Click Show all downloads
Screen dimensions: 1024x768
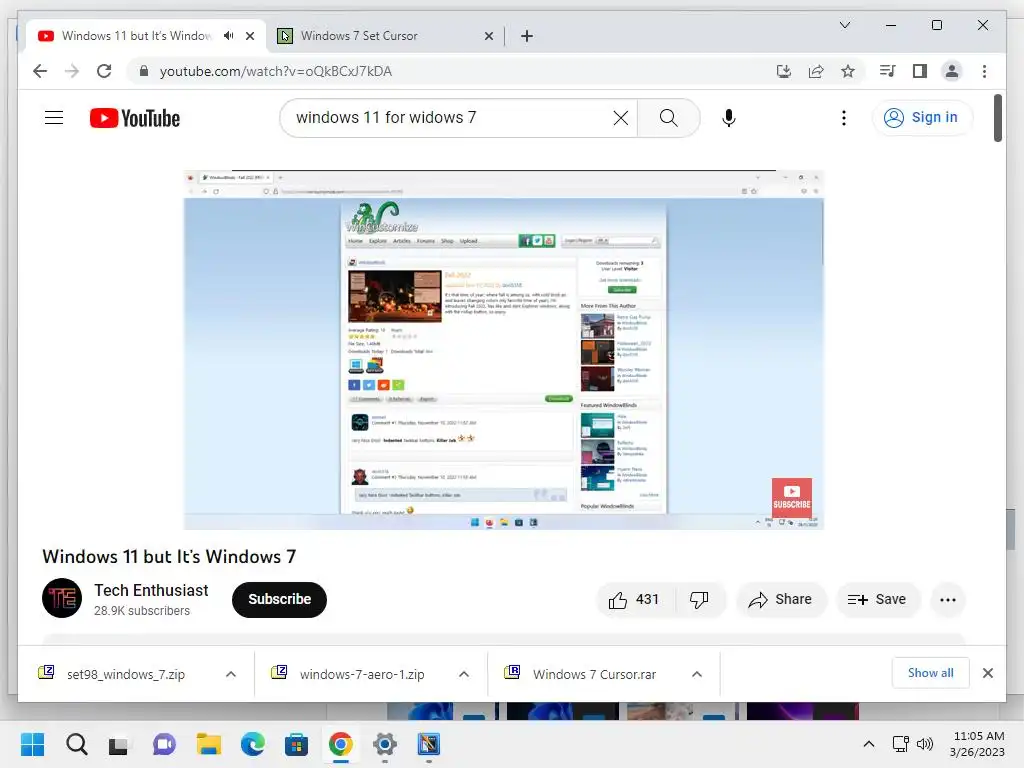click(x=930, y=673)
